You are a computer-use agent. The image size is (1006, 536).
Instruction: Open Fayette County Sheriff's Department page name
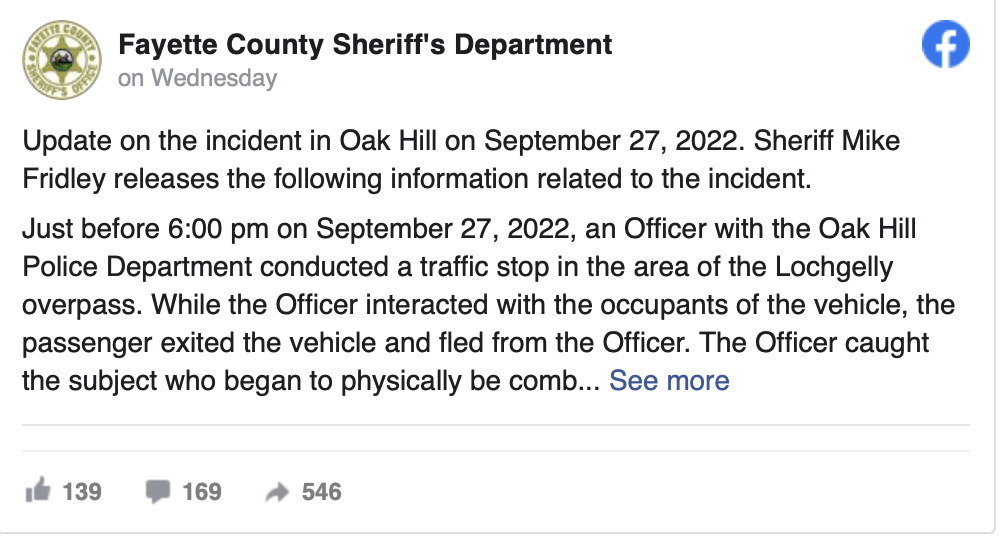tap(365, 45)
